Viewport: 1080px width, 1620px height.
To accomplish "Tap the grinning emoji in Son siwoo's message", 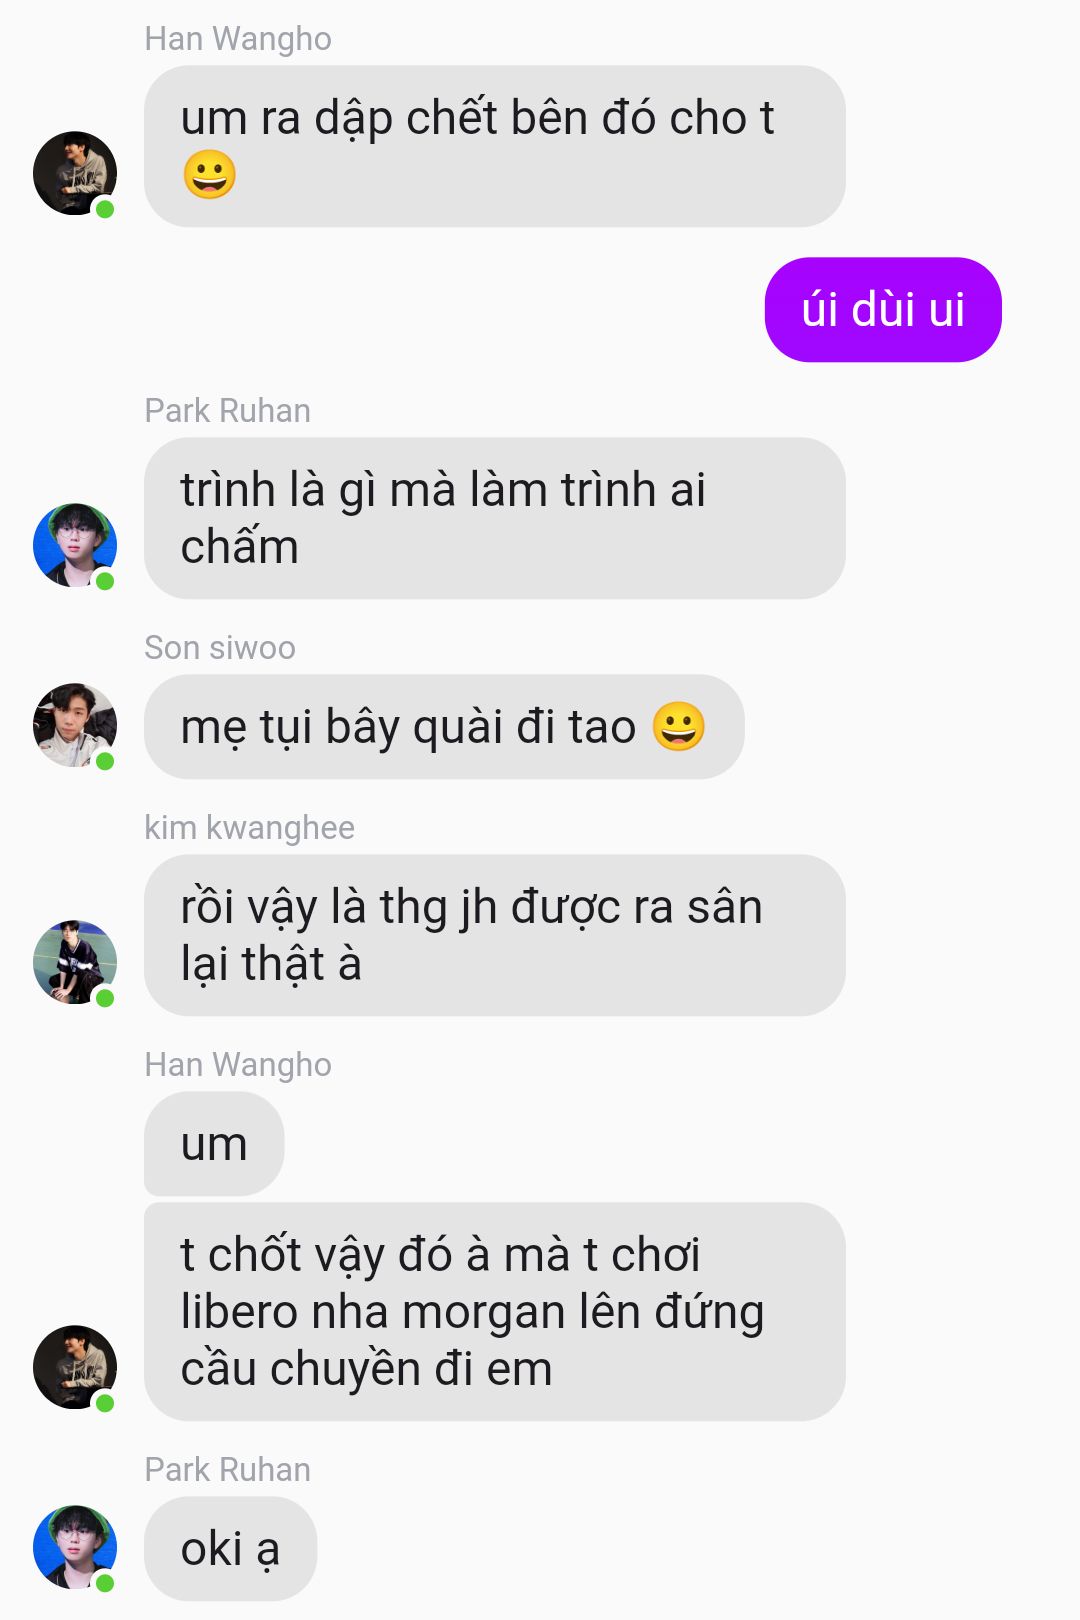I will click(679, 726).
